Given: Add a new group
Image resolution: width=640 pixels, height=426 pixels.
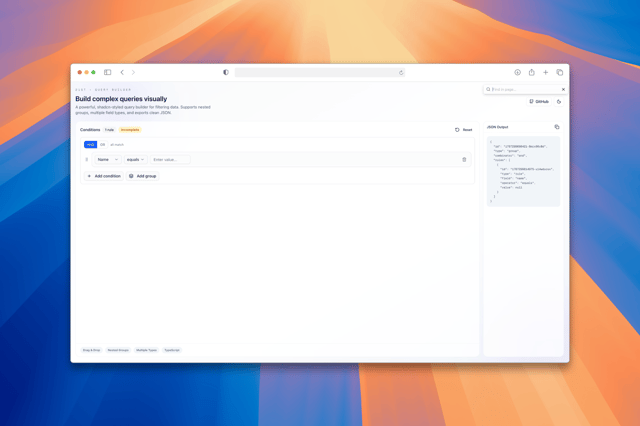Looking at the screenshot, I should 142,176.
